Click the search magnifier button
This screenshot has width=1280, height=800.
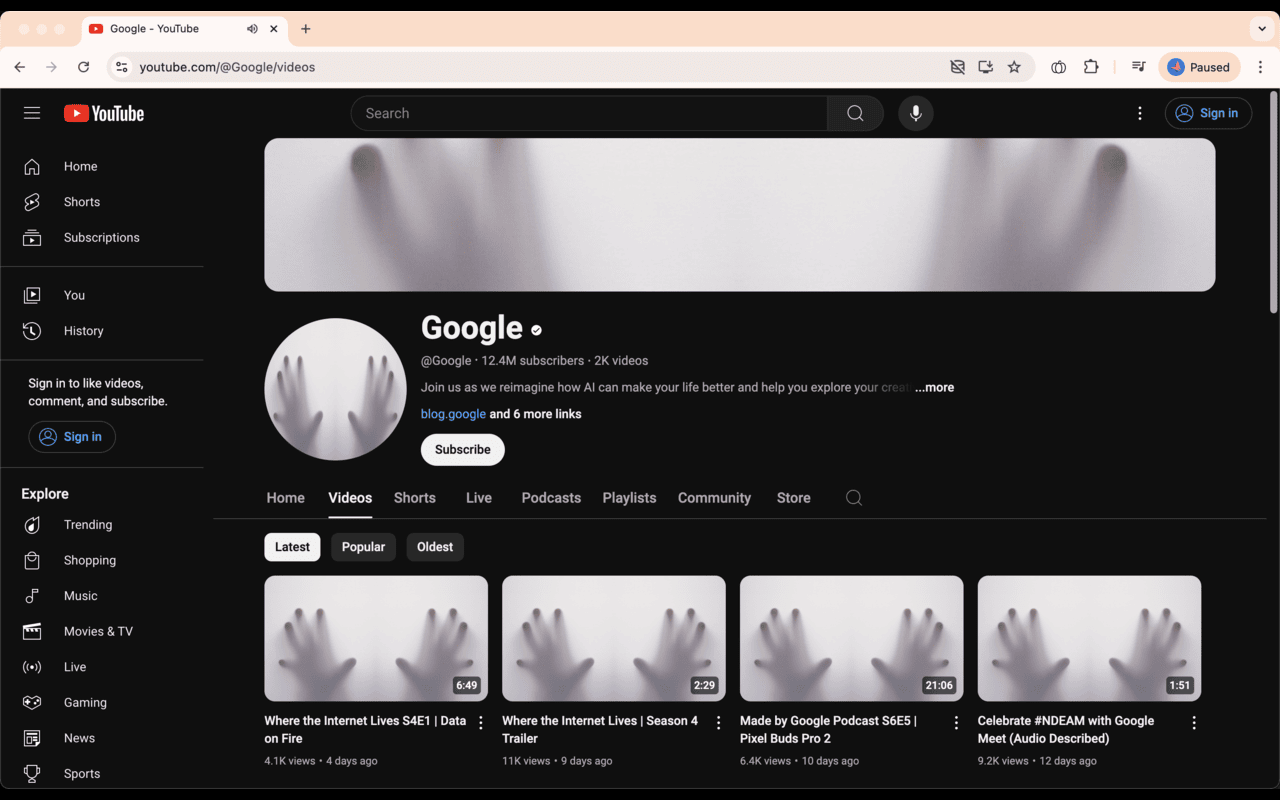coord(855,113)
